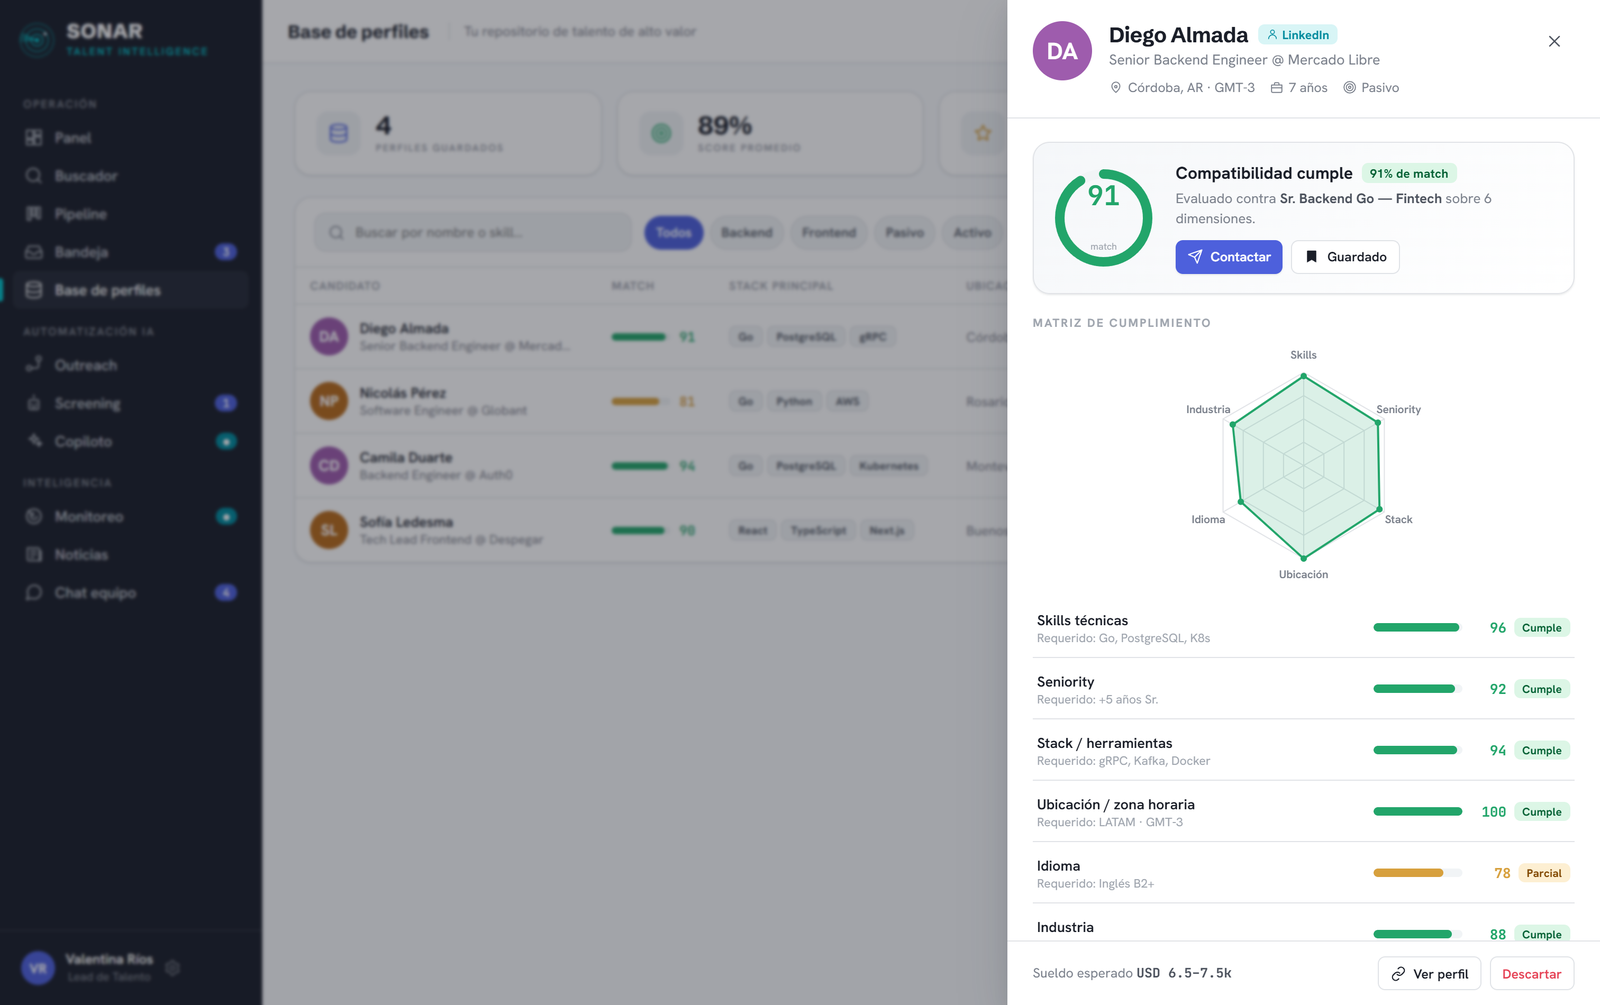Screen dimensions: 1600x1005
Task: Click the Idioma label on radar chart
Action: tap(1208, 520)
